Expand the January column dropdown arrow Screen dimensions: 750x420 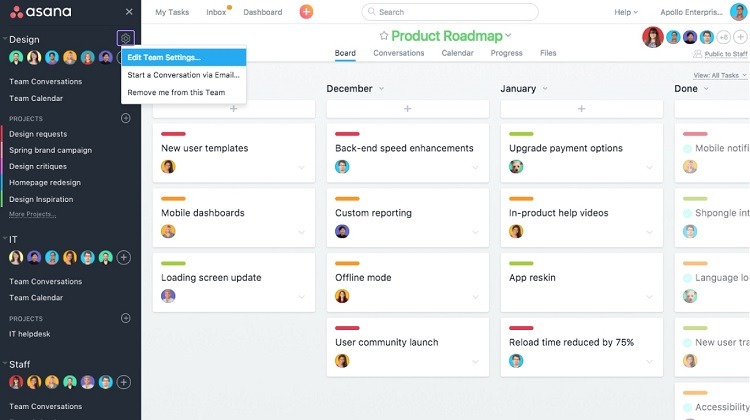click(555, 89)
